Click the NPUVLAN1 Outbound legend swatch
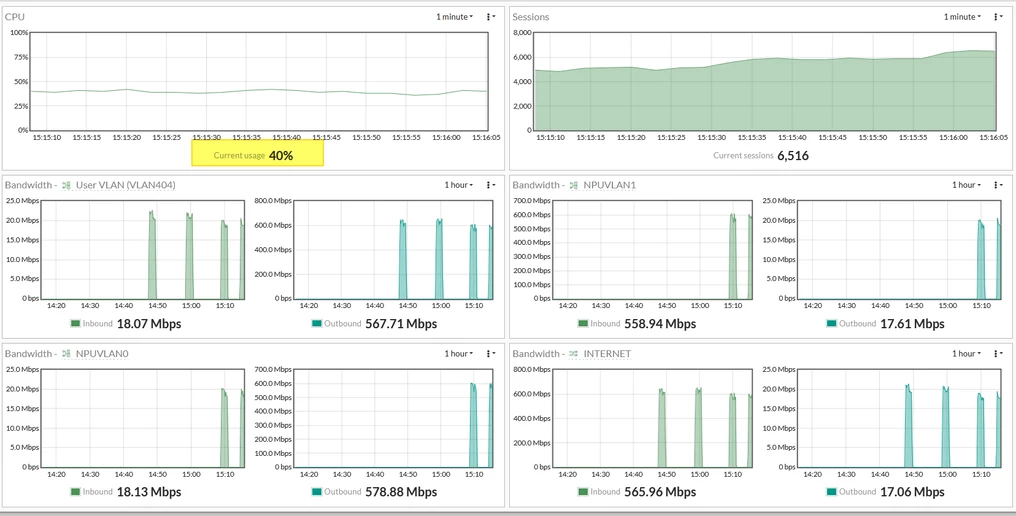This screenshot has height=516, width=1016. coord(831,323)
